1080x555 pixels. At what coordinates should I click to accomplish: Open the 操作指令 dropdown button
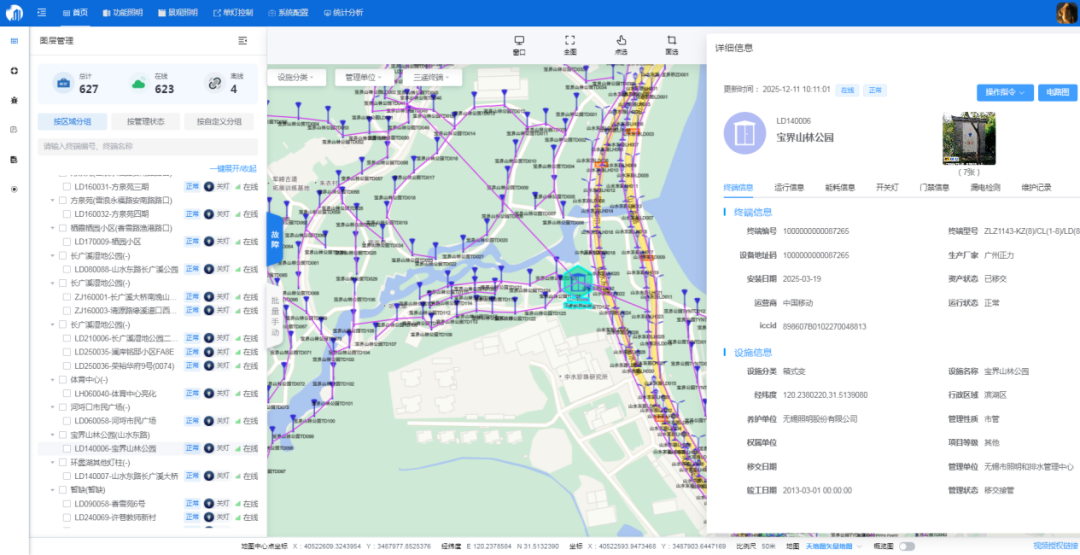pos(1005,92)
